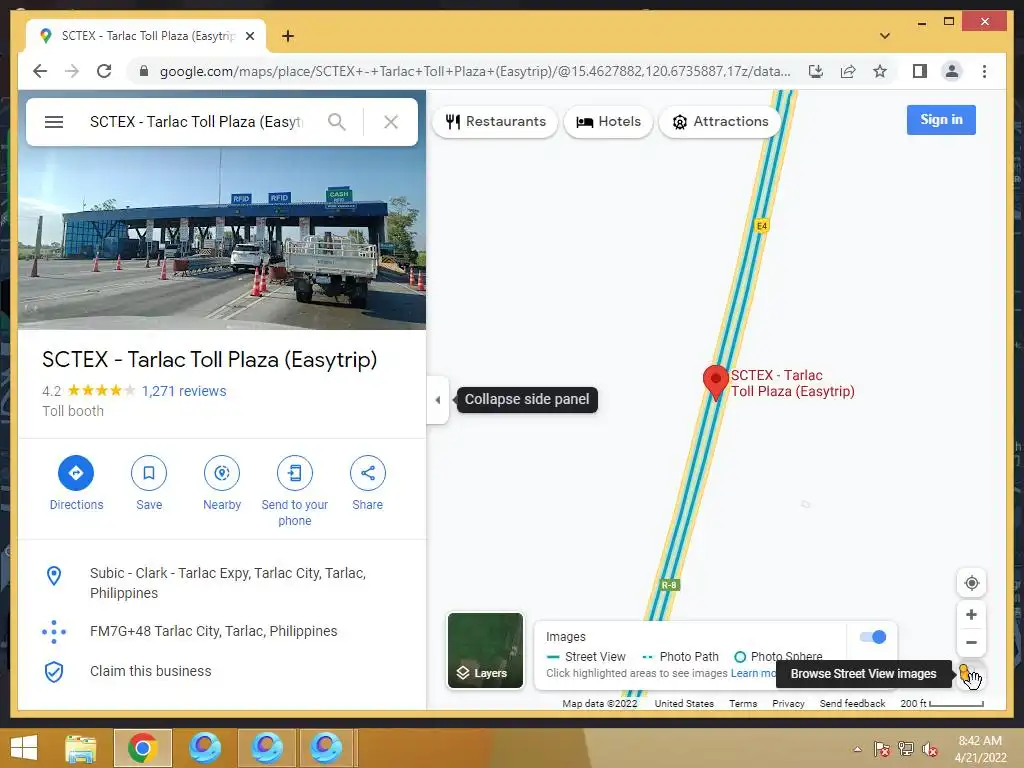Open Chrome three-dot menu
The height and width of the screenshot is (768, 1024).
[x=984, y=71]
